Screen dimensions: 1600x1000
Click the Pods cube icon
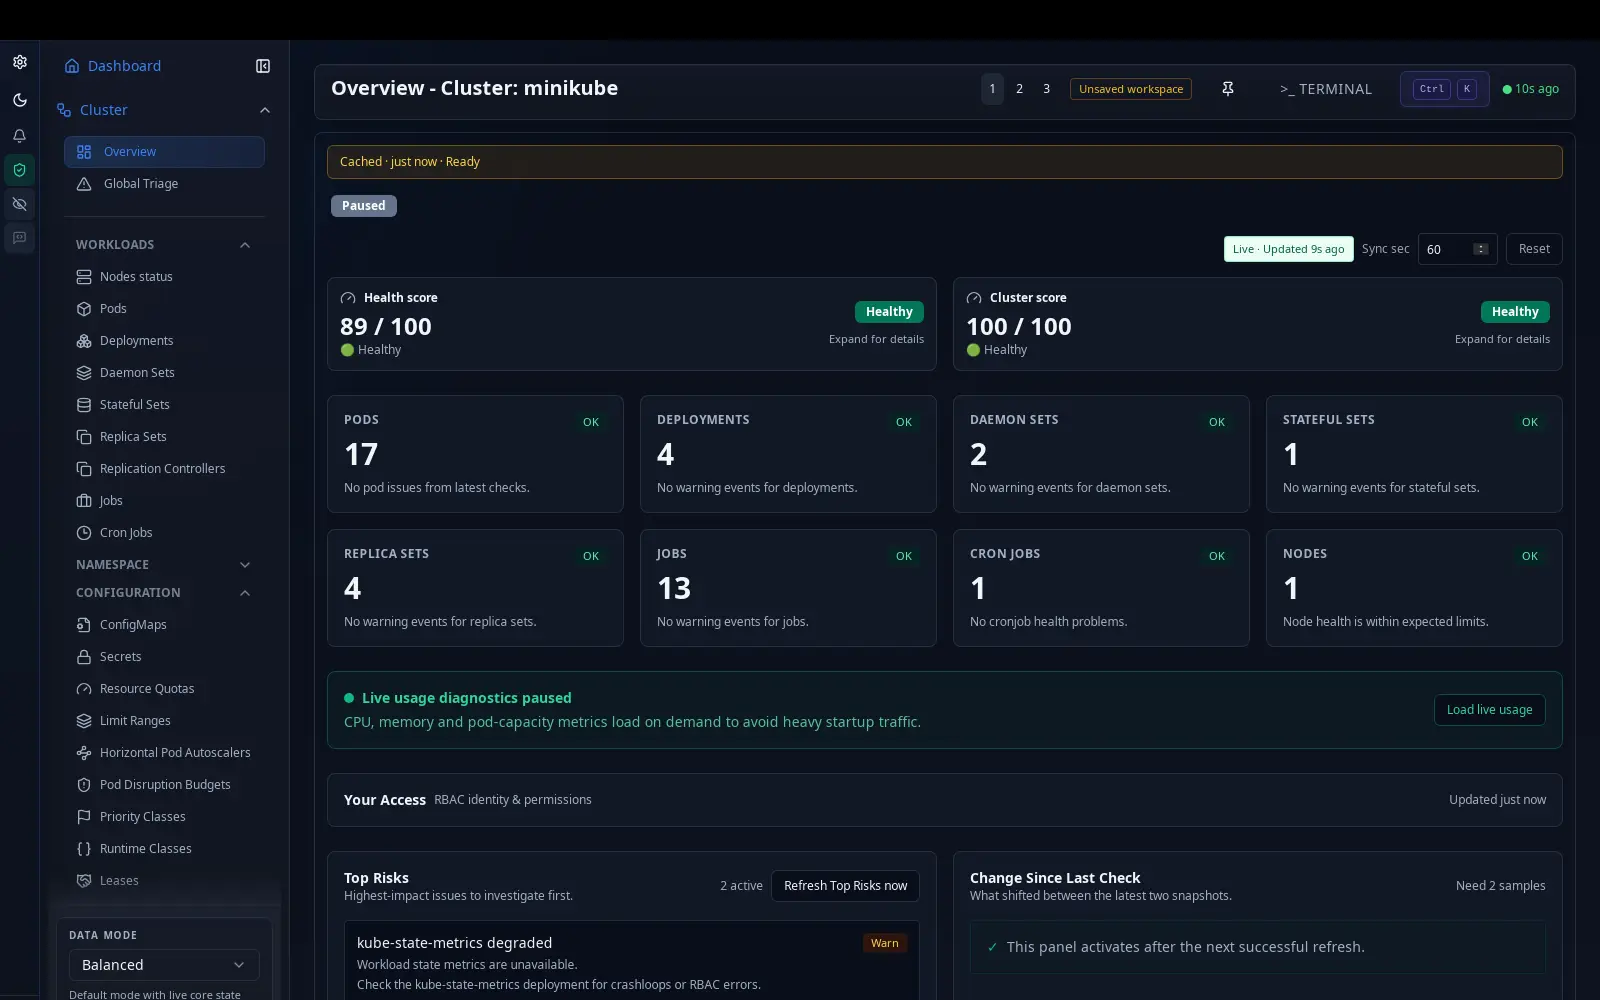pos(84,309)
